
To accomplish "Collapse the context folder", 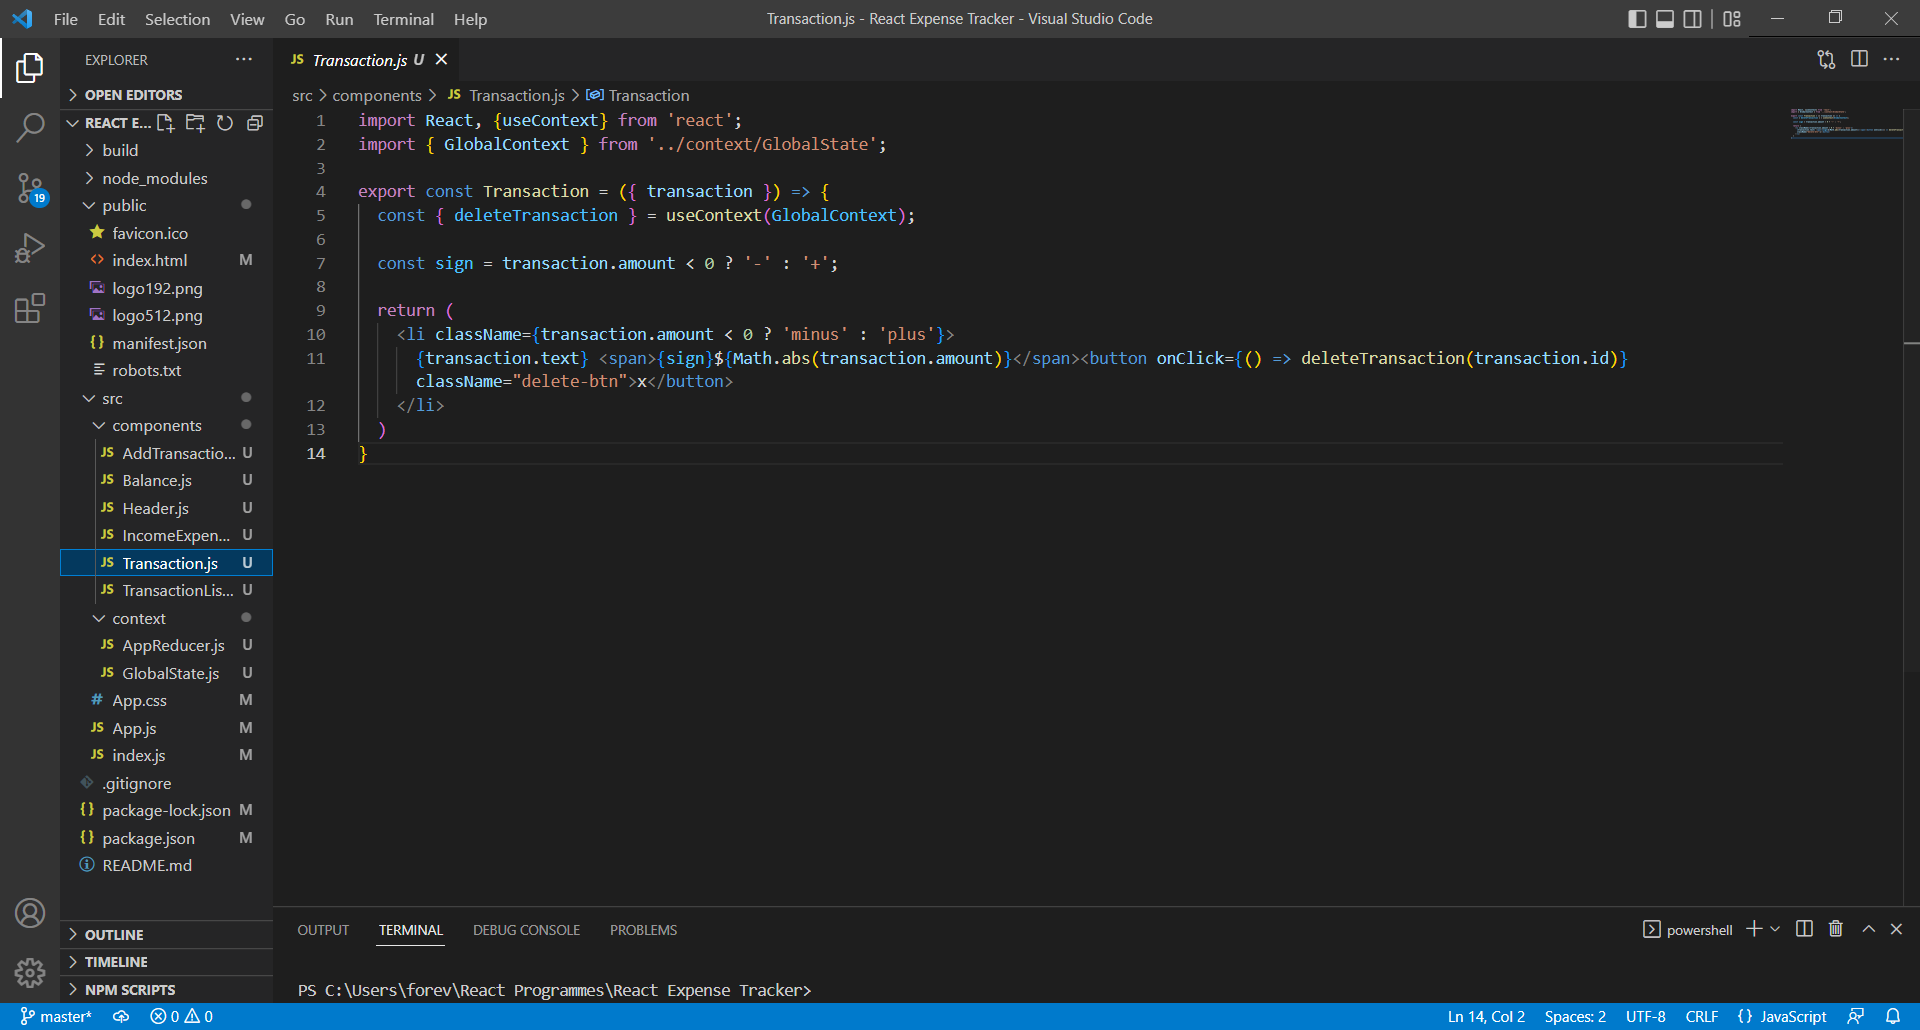I will [166, 618].
